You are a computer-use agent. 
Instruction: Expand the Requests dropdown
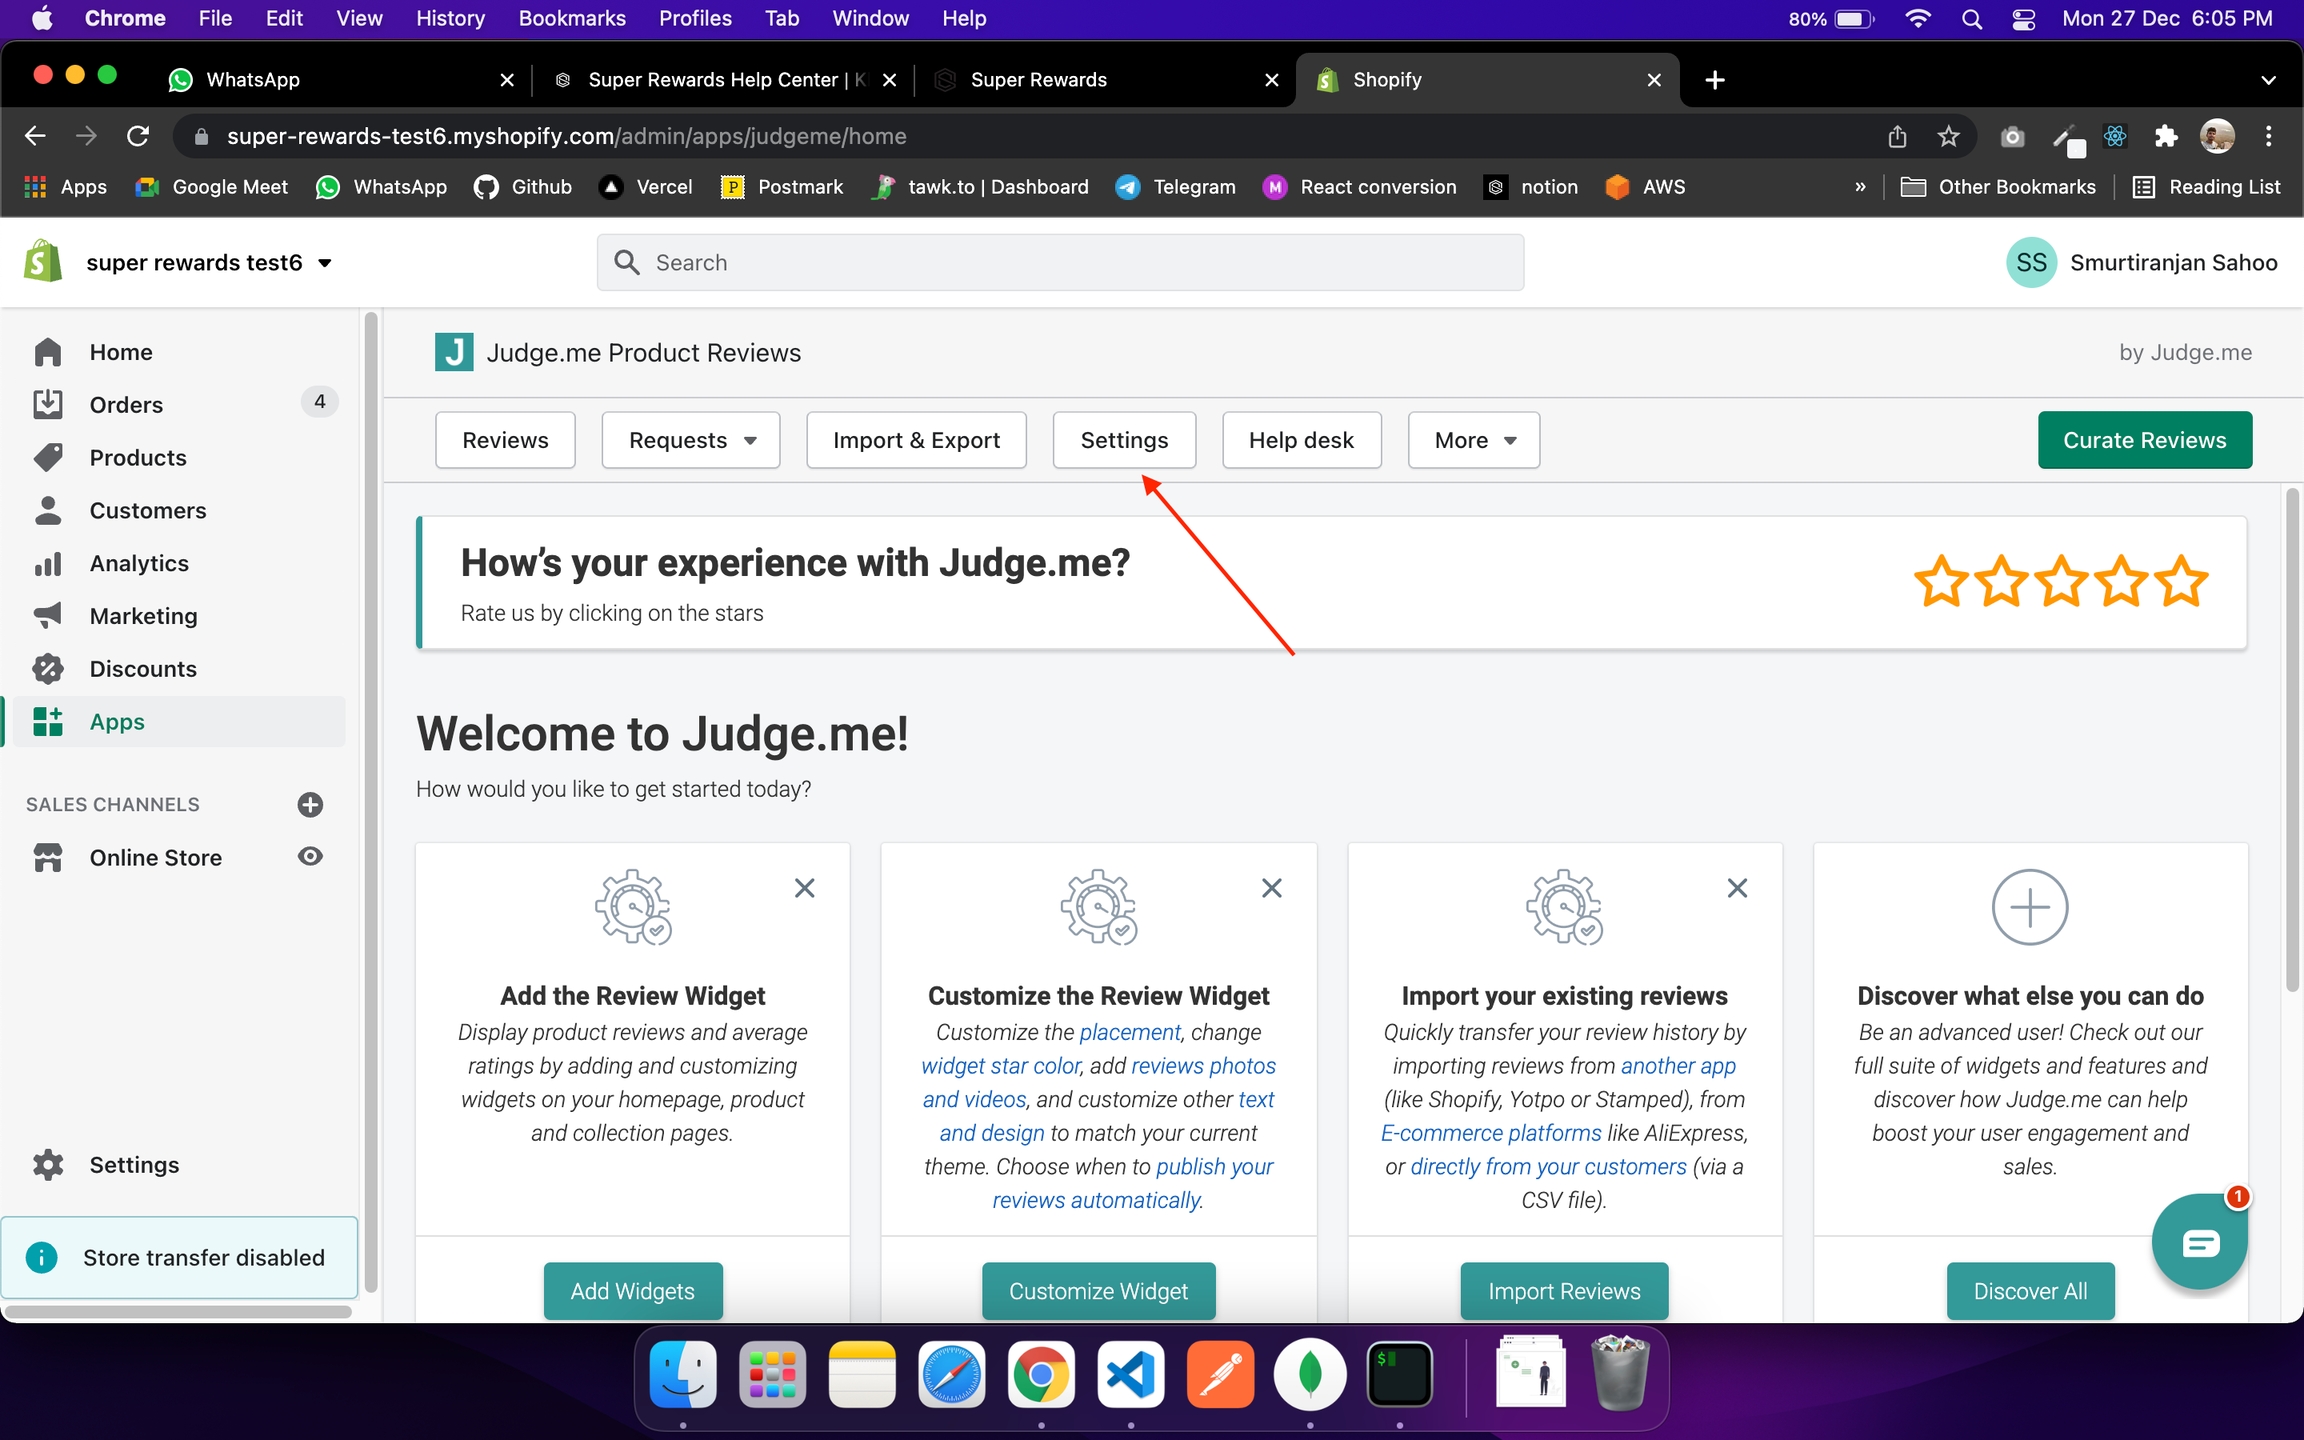pyautogui.click(x=690, y=440)
